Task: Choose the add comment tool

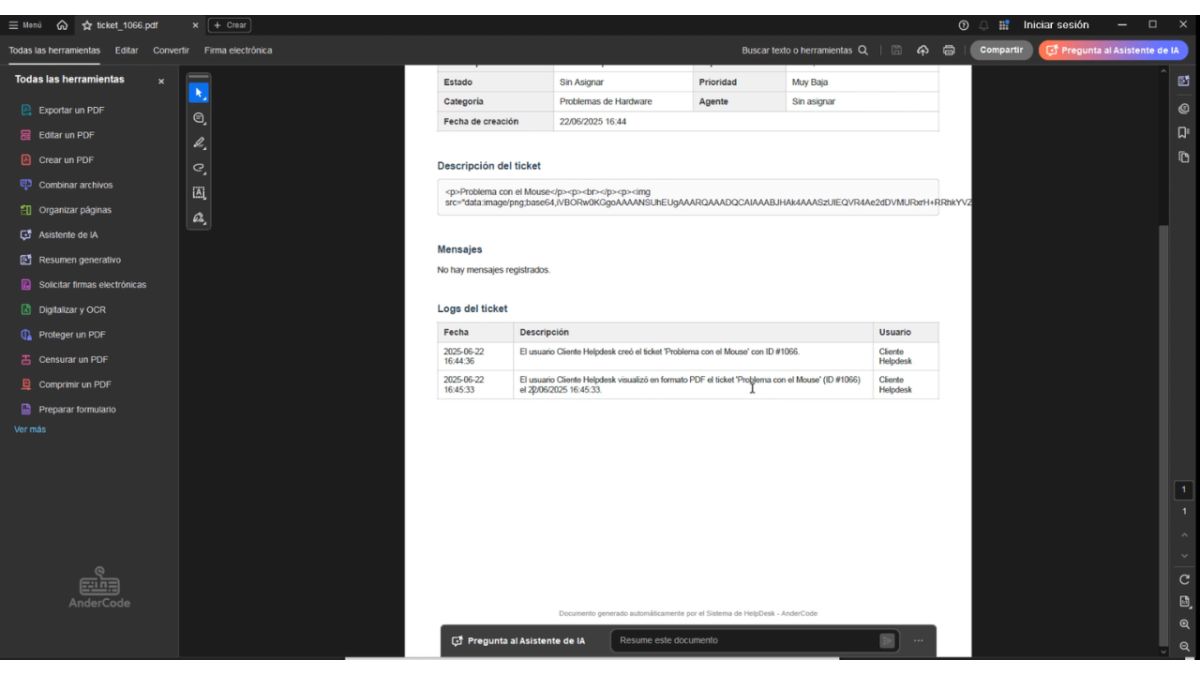Action: tap(199, 118)
